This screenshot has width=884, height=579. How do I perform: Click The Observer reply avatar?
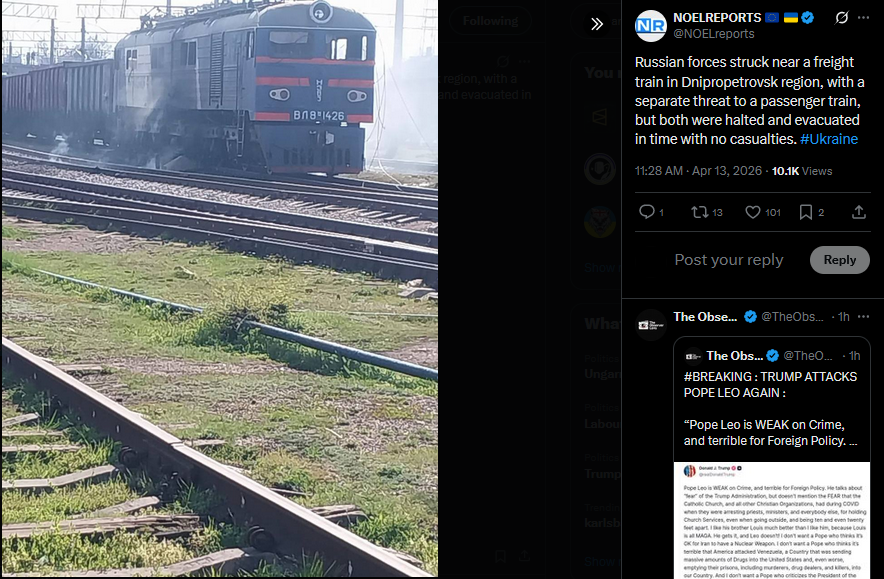[651, 325]
